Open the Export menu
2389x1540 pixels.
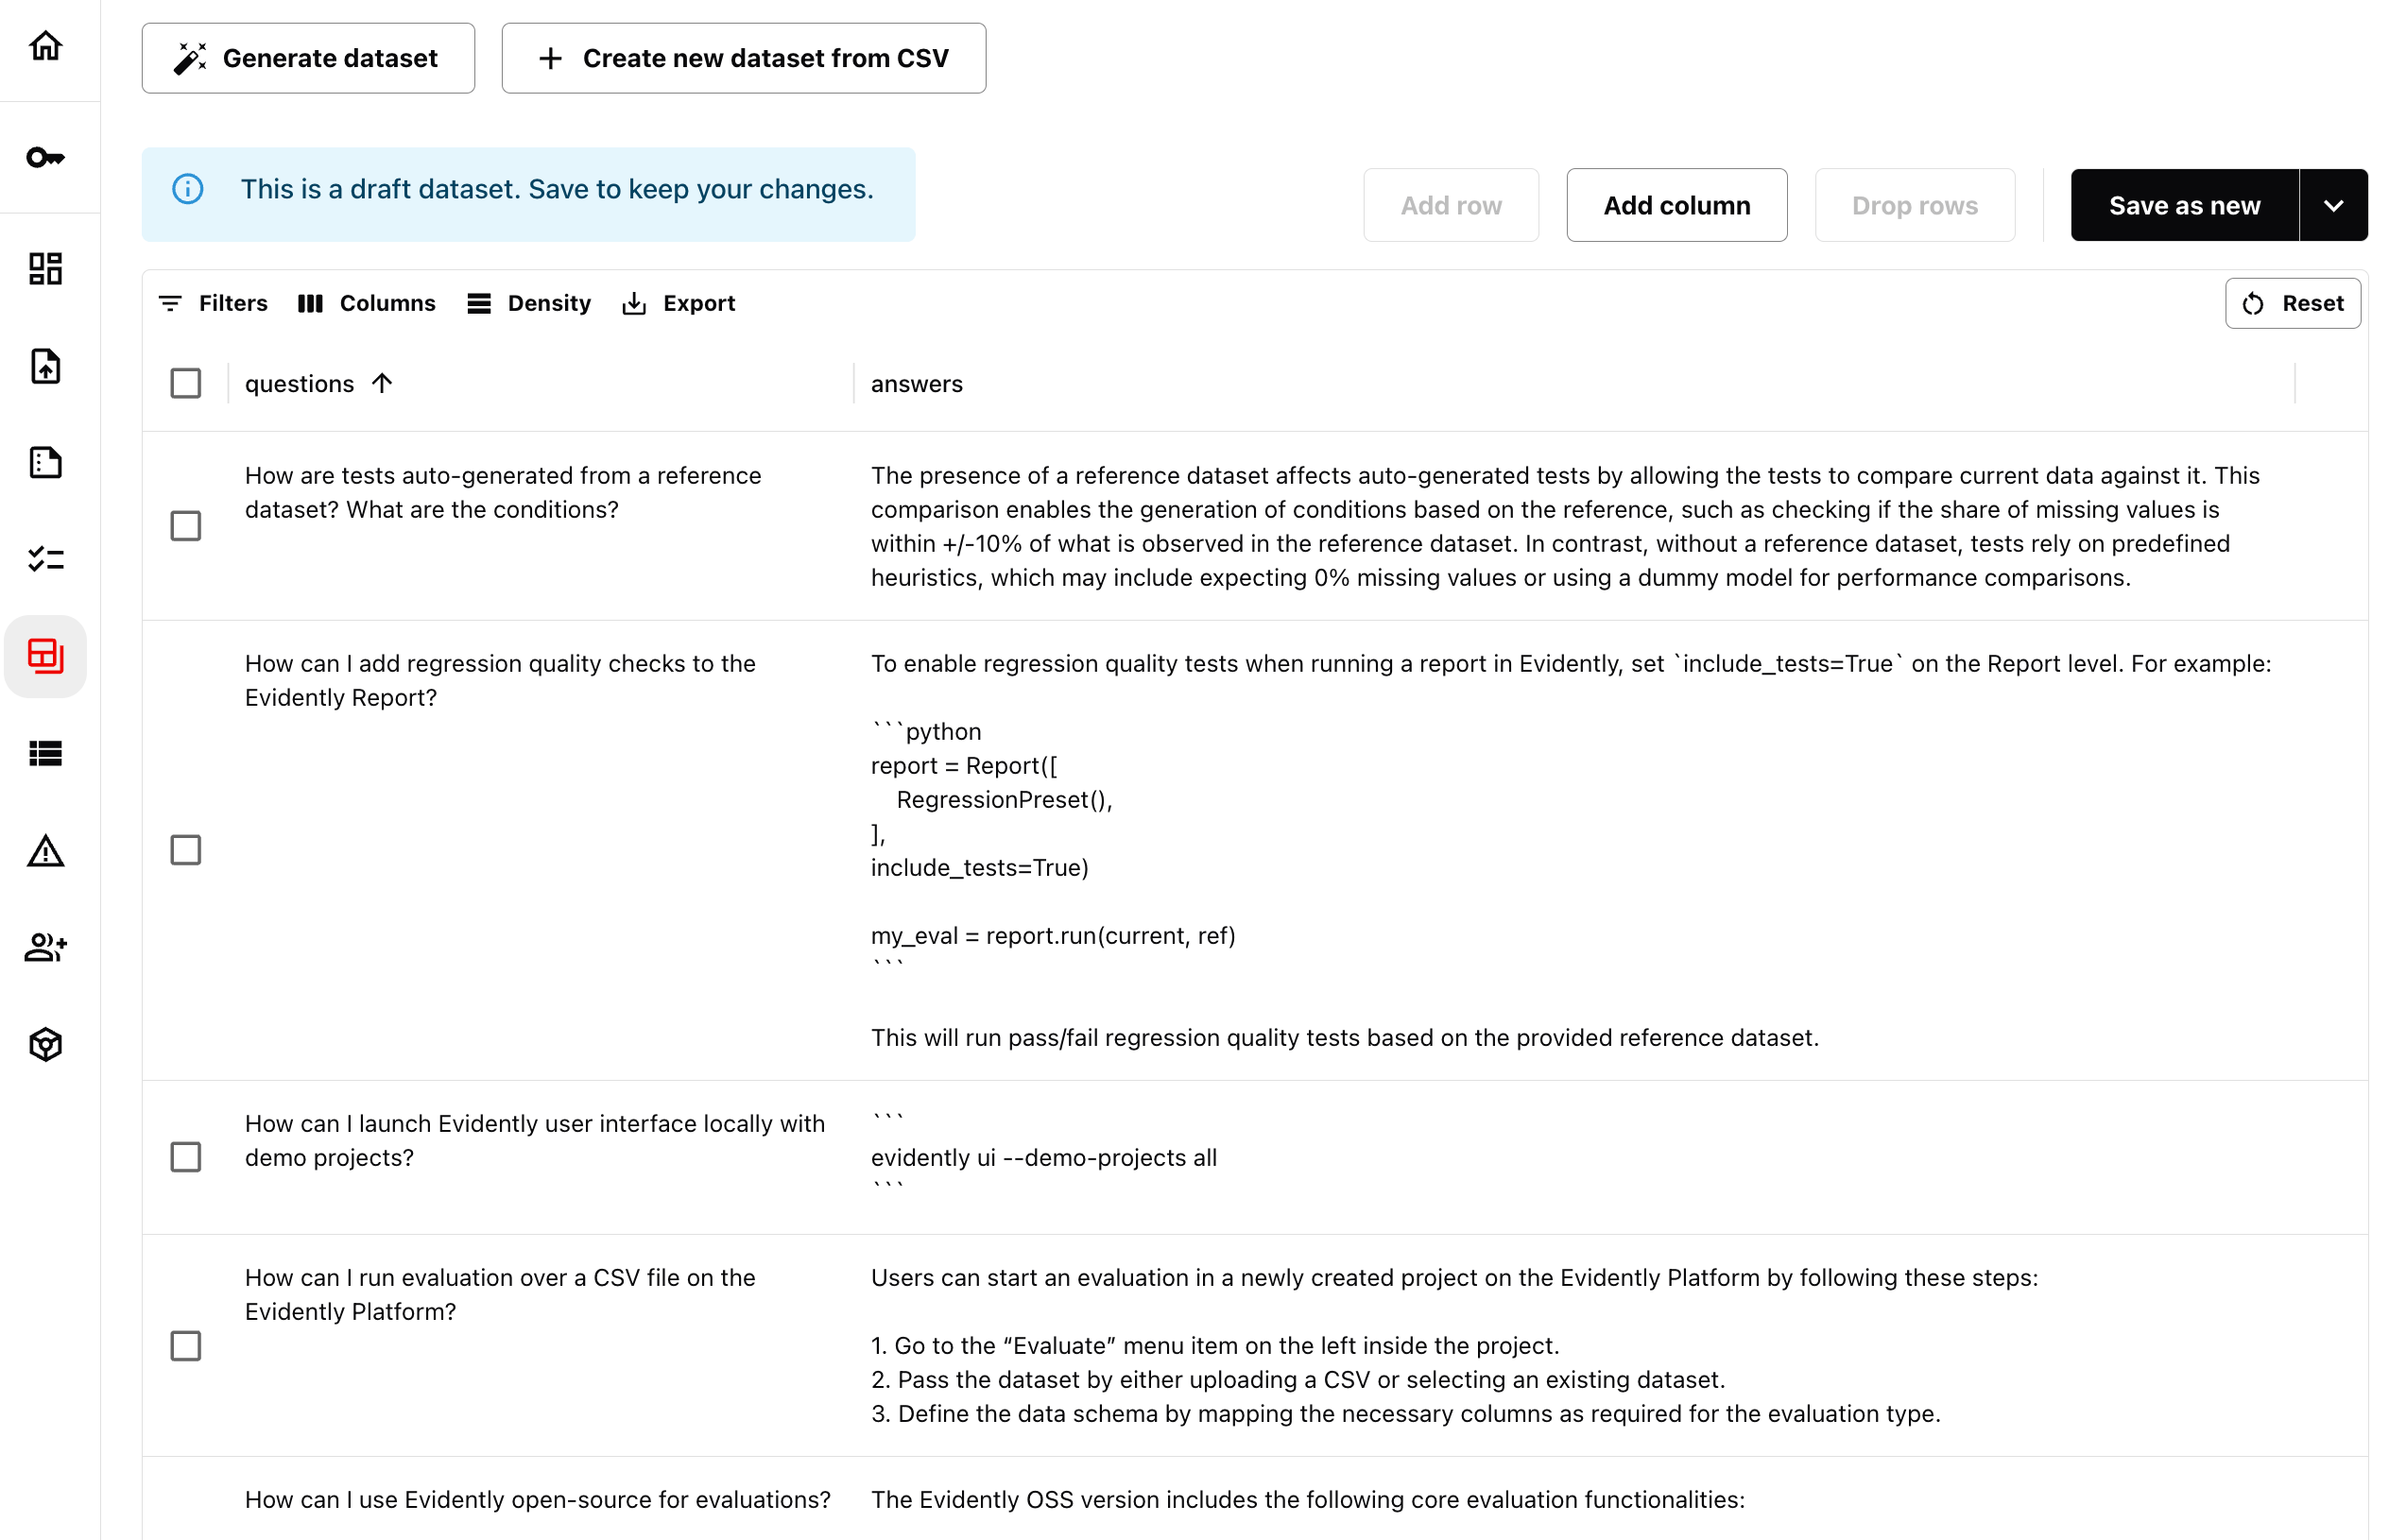(x=679, y=303)
